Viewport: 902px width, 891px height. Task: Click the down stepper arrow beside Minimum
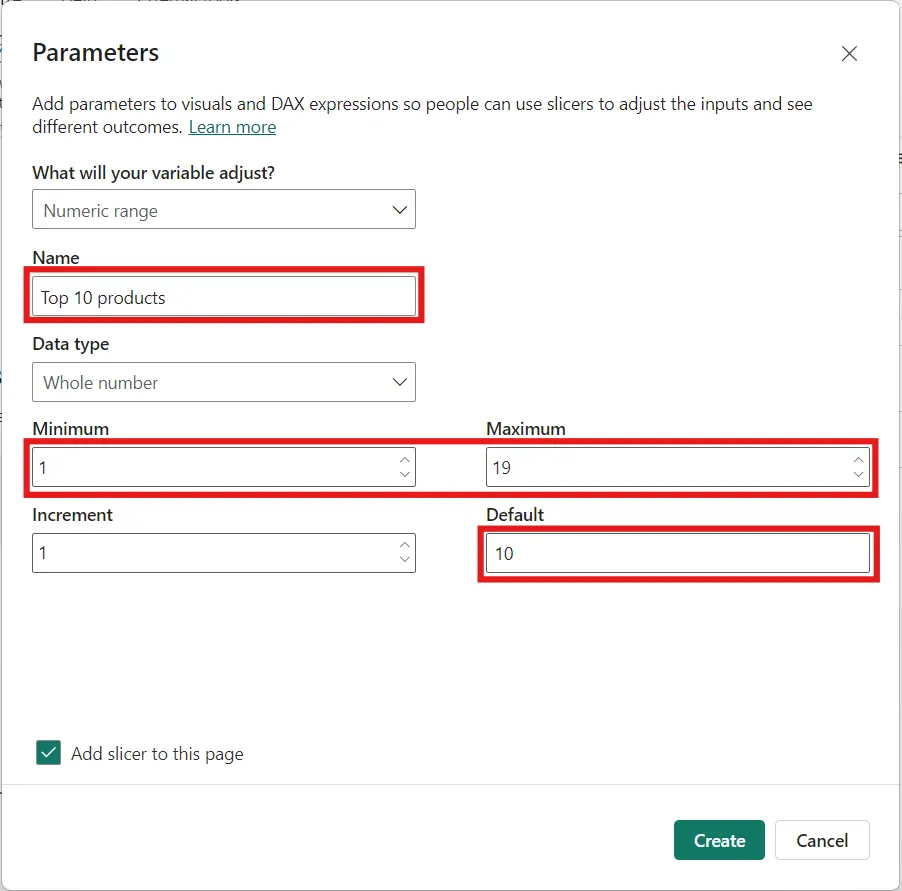click(404, 472)
